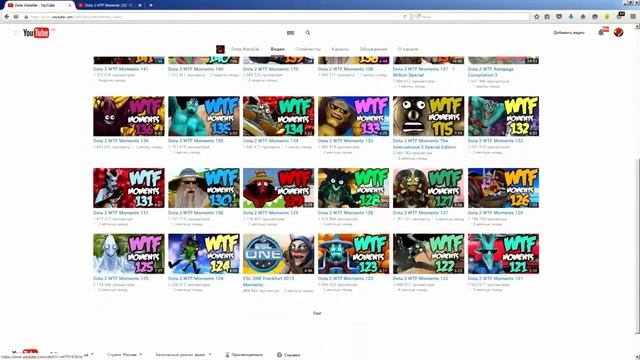Click the ESL ONE Frankfurt 2015 Moments title
Screen dimensions: 640x360
[x=269, y=281]
